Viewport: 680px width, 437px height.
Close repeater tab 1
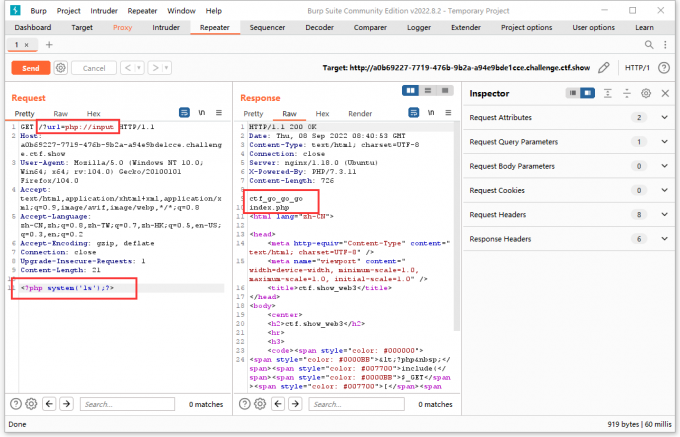coord(26,45)
